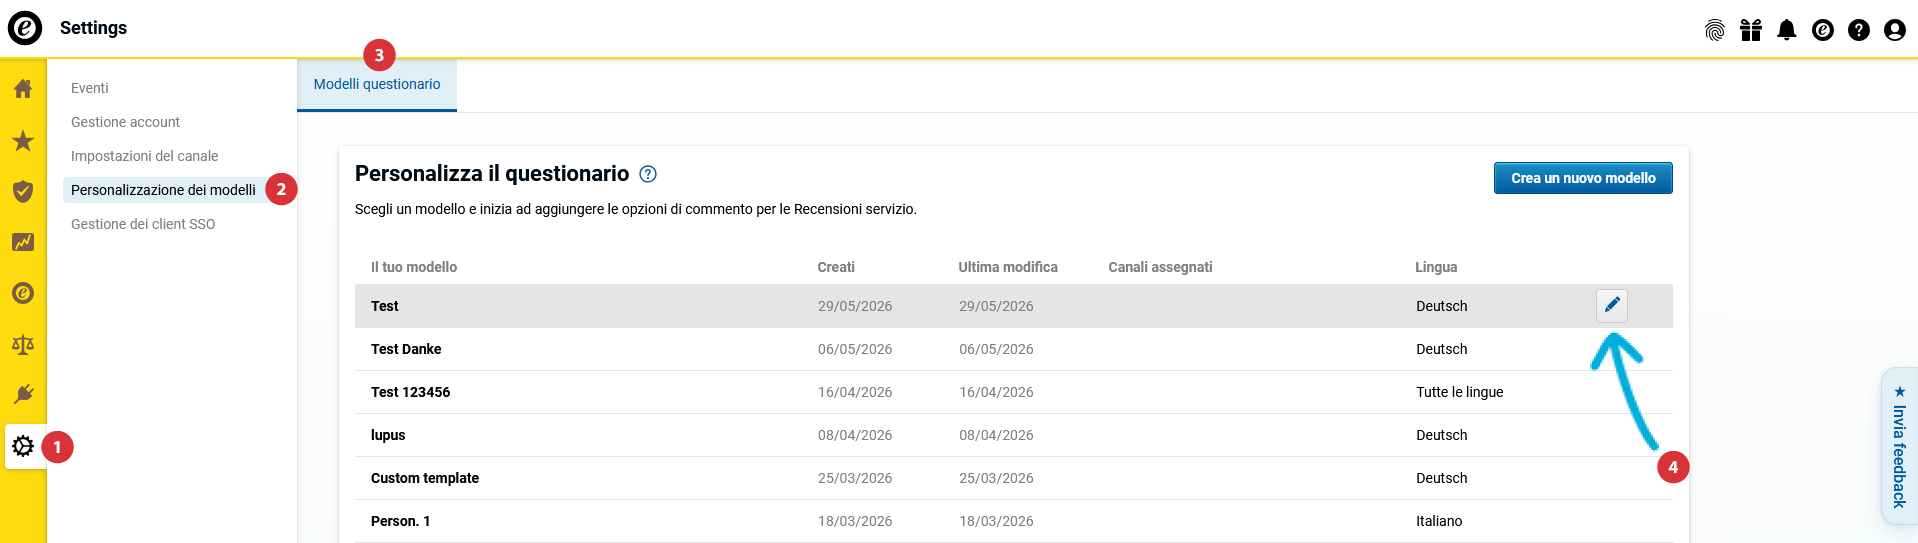Click Italiano in the Person. 1 row
The height and width of the screenshot is (543, 1918).
pyautogui.click(x=1439, y=521)
